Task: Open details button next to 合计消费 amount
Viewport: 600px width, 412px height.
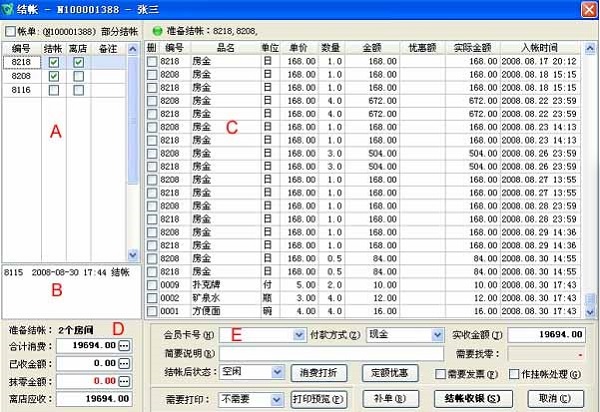Action: pyautogui.click(x=124, y=346)
